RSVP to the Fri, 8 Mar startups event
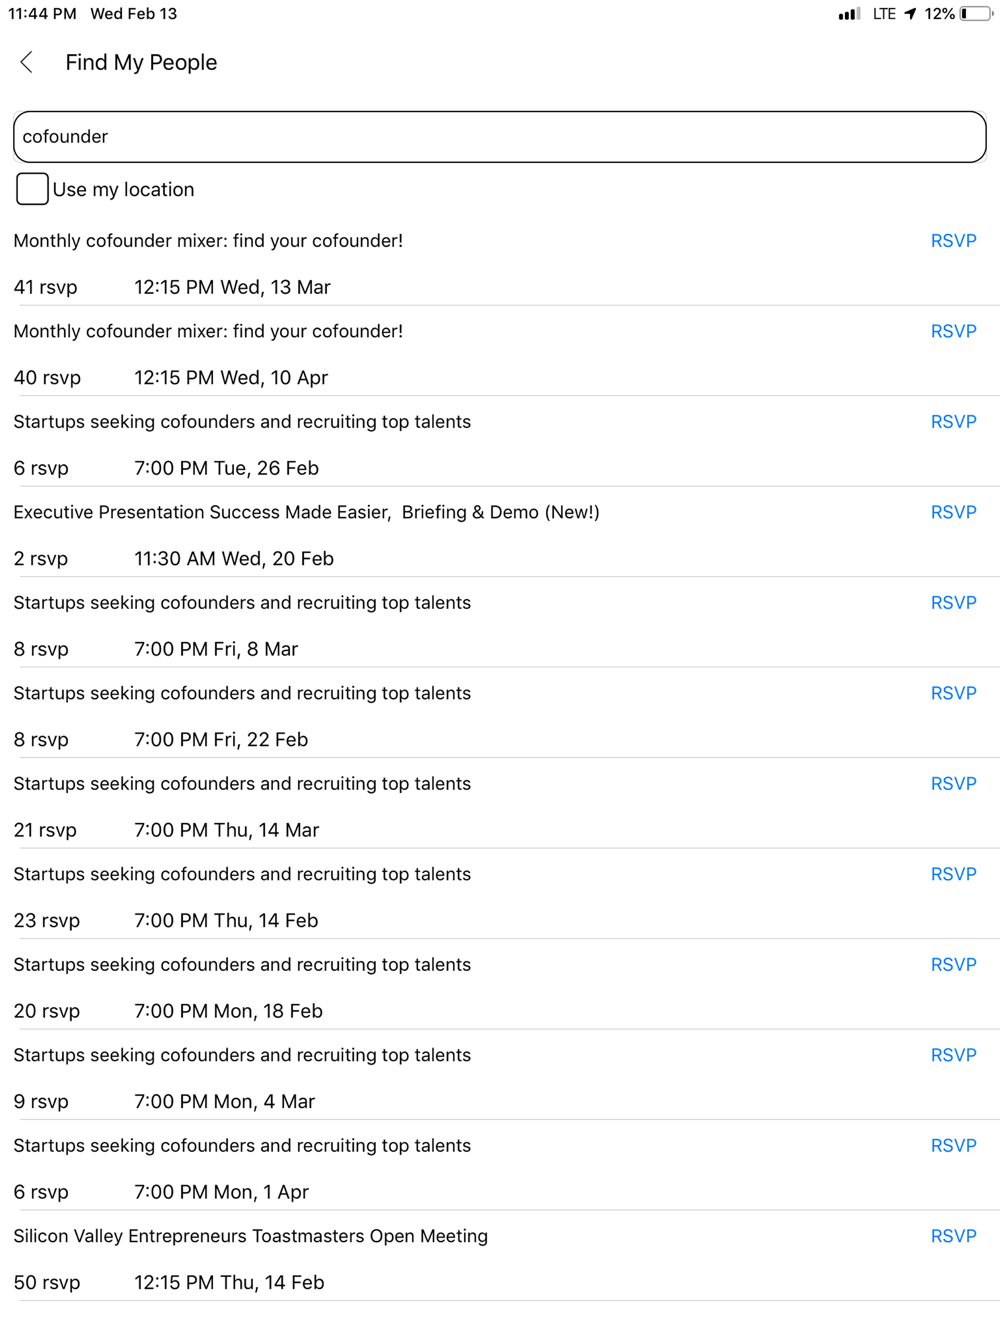The height and width of the screenshot is (1334, 1000). coord(953,603)
